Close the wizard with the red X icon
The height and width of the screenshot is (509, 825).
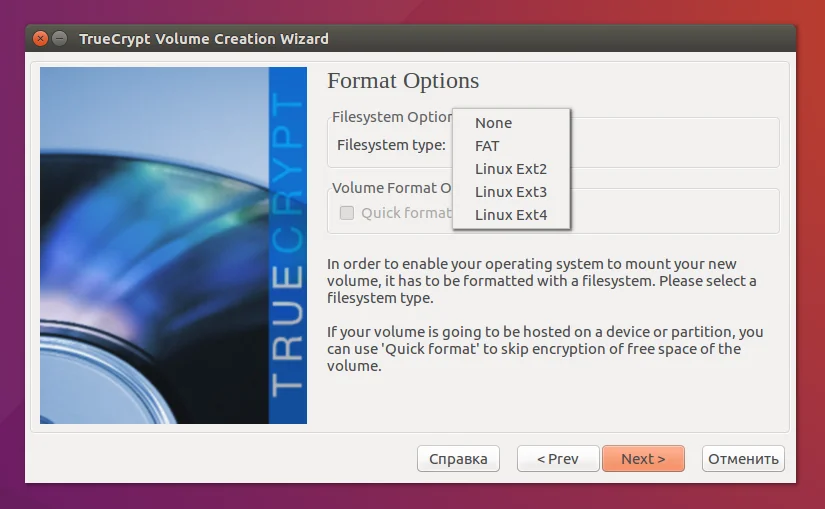[41, 38]
